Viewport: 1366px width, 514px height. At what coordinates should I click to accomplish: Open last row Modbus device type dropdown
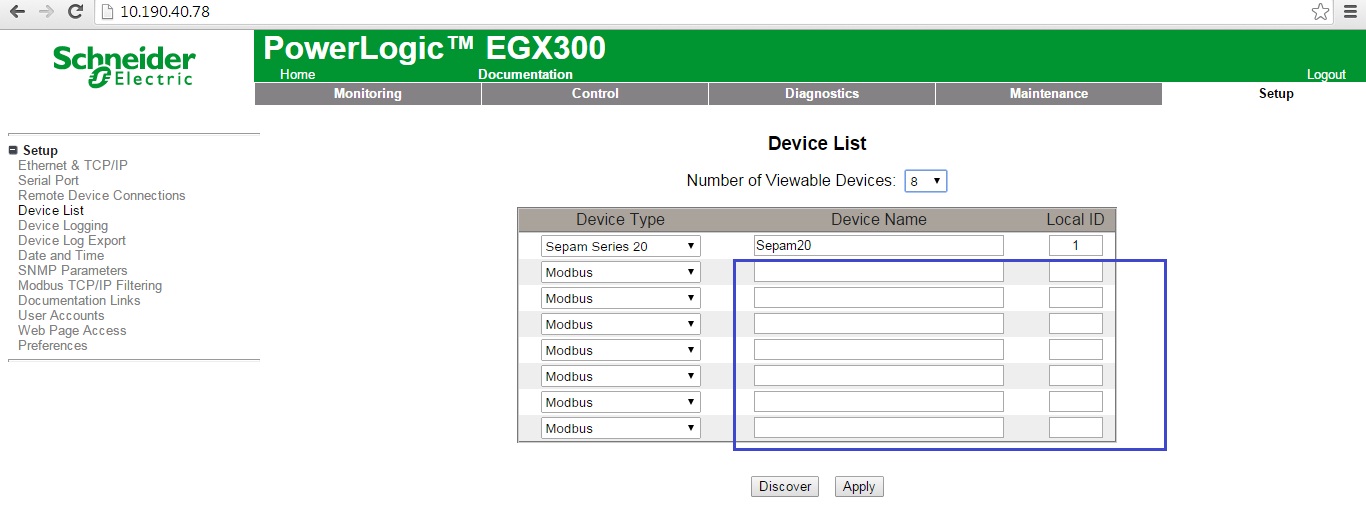(x=620, y=428)
